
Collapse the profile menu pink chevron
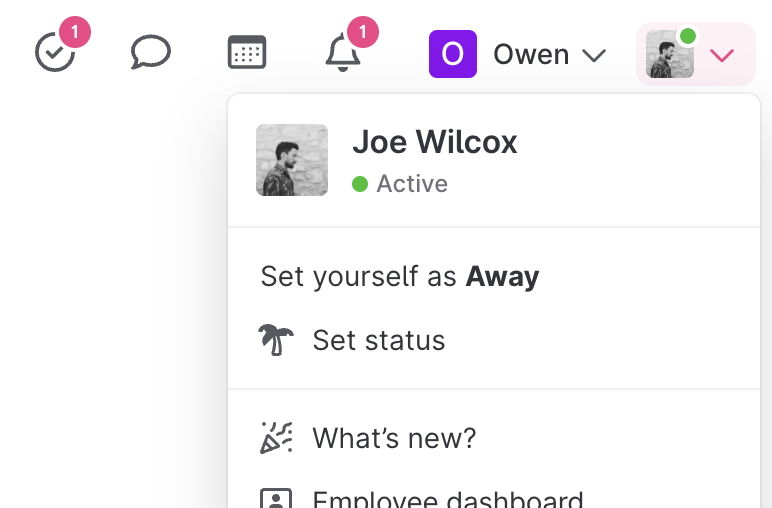pyautogui.click(x=722, y=55)
